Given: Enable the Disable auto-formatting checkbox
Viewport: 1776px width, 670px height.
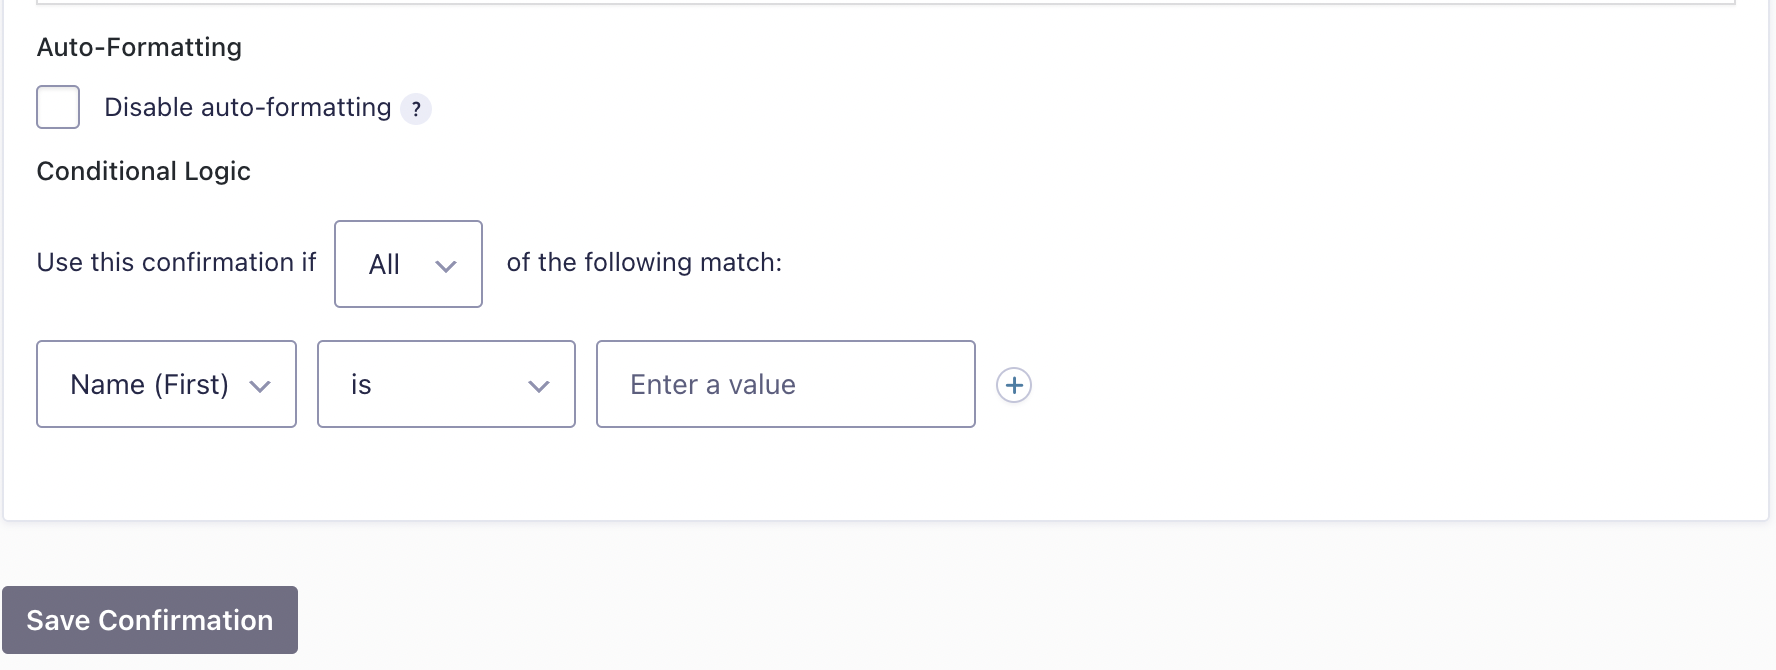Looking at the screenshot, I should pyautogui.click(x=58, y=107).
